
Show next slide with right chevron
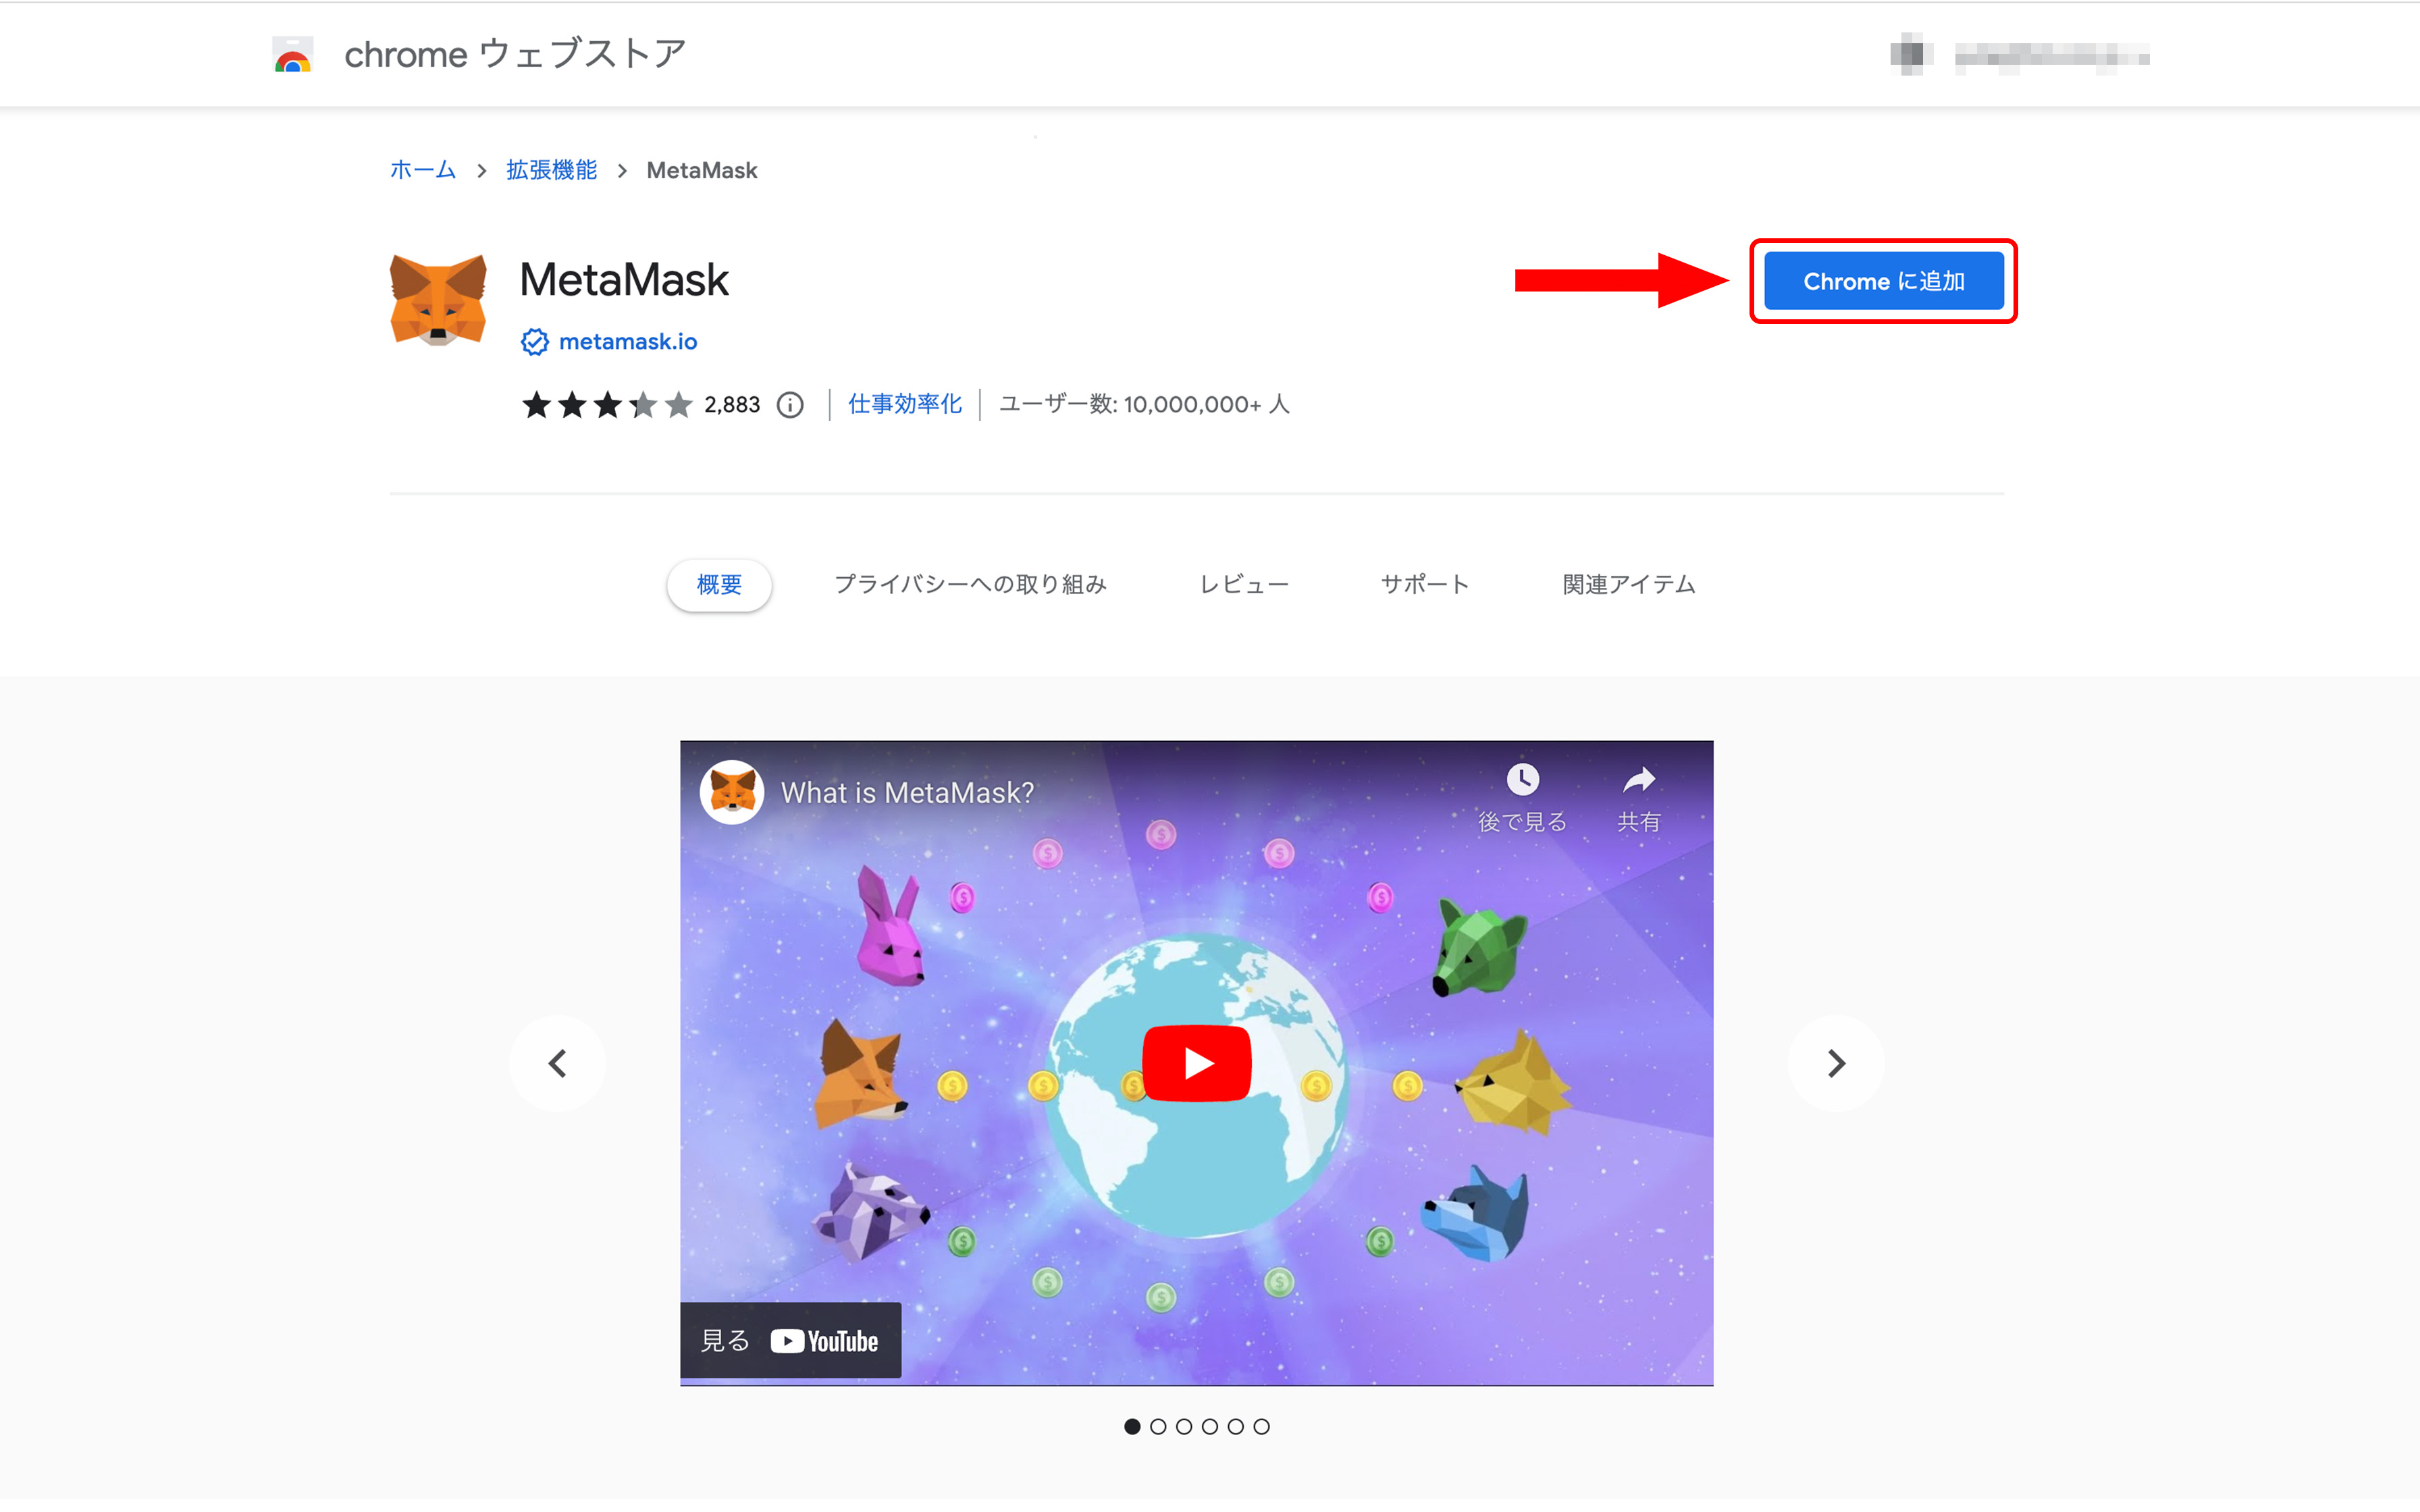coord(1836,1063)
